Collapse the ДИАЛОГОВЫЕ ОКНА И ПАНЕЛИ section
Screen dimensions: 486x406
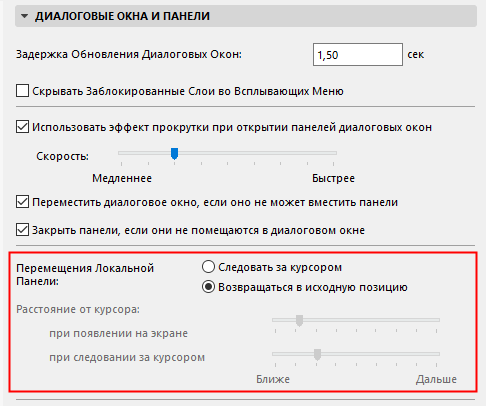coord(24,16)
